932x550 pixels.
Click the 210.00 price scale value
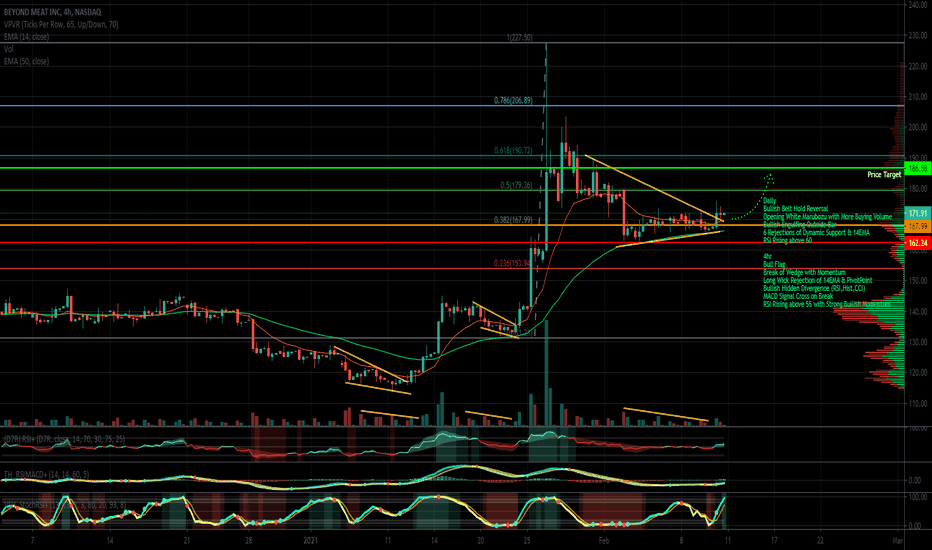pyautogui.click(x=918, y=97)
